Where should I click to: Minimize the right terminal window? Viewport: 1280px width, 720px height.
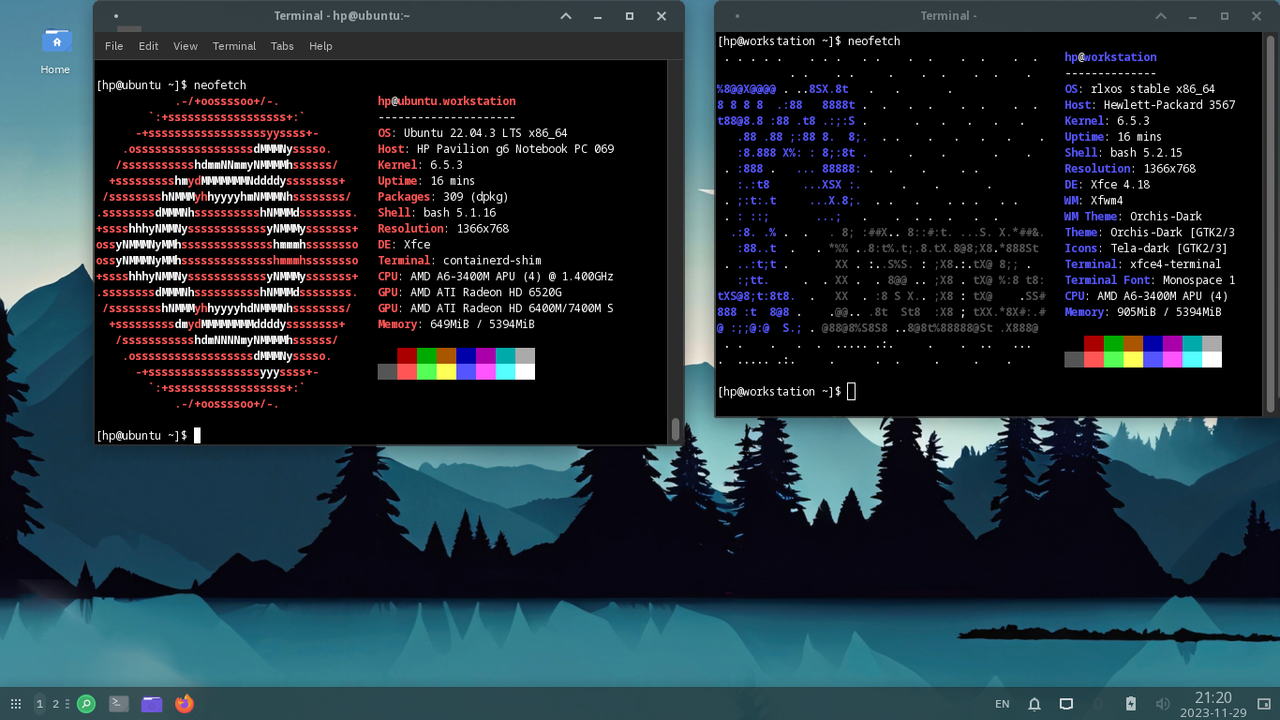point(1193,17)
